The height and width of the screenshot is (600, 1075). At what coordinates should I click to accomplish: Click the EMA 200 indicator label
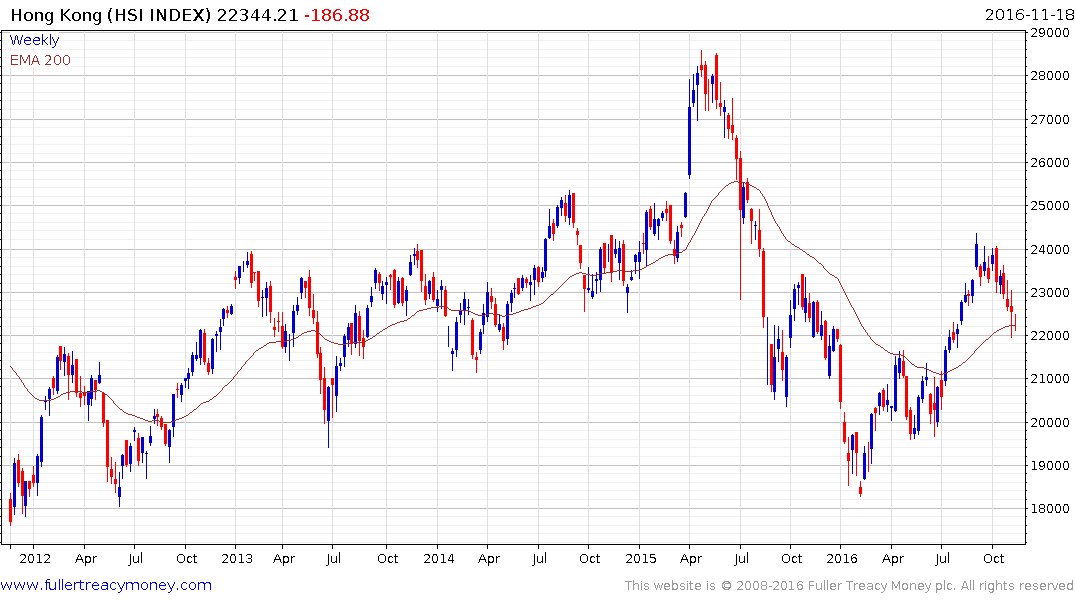click(x=40, y=60)
